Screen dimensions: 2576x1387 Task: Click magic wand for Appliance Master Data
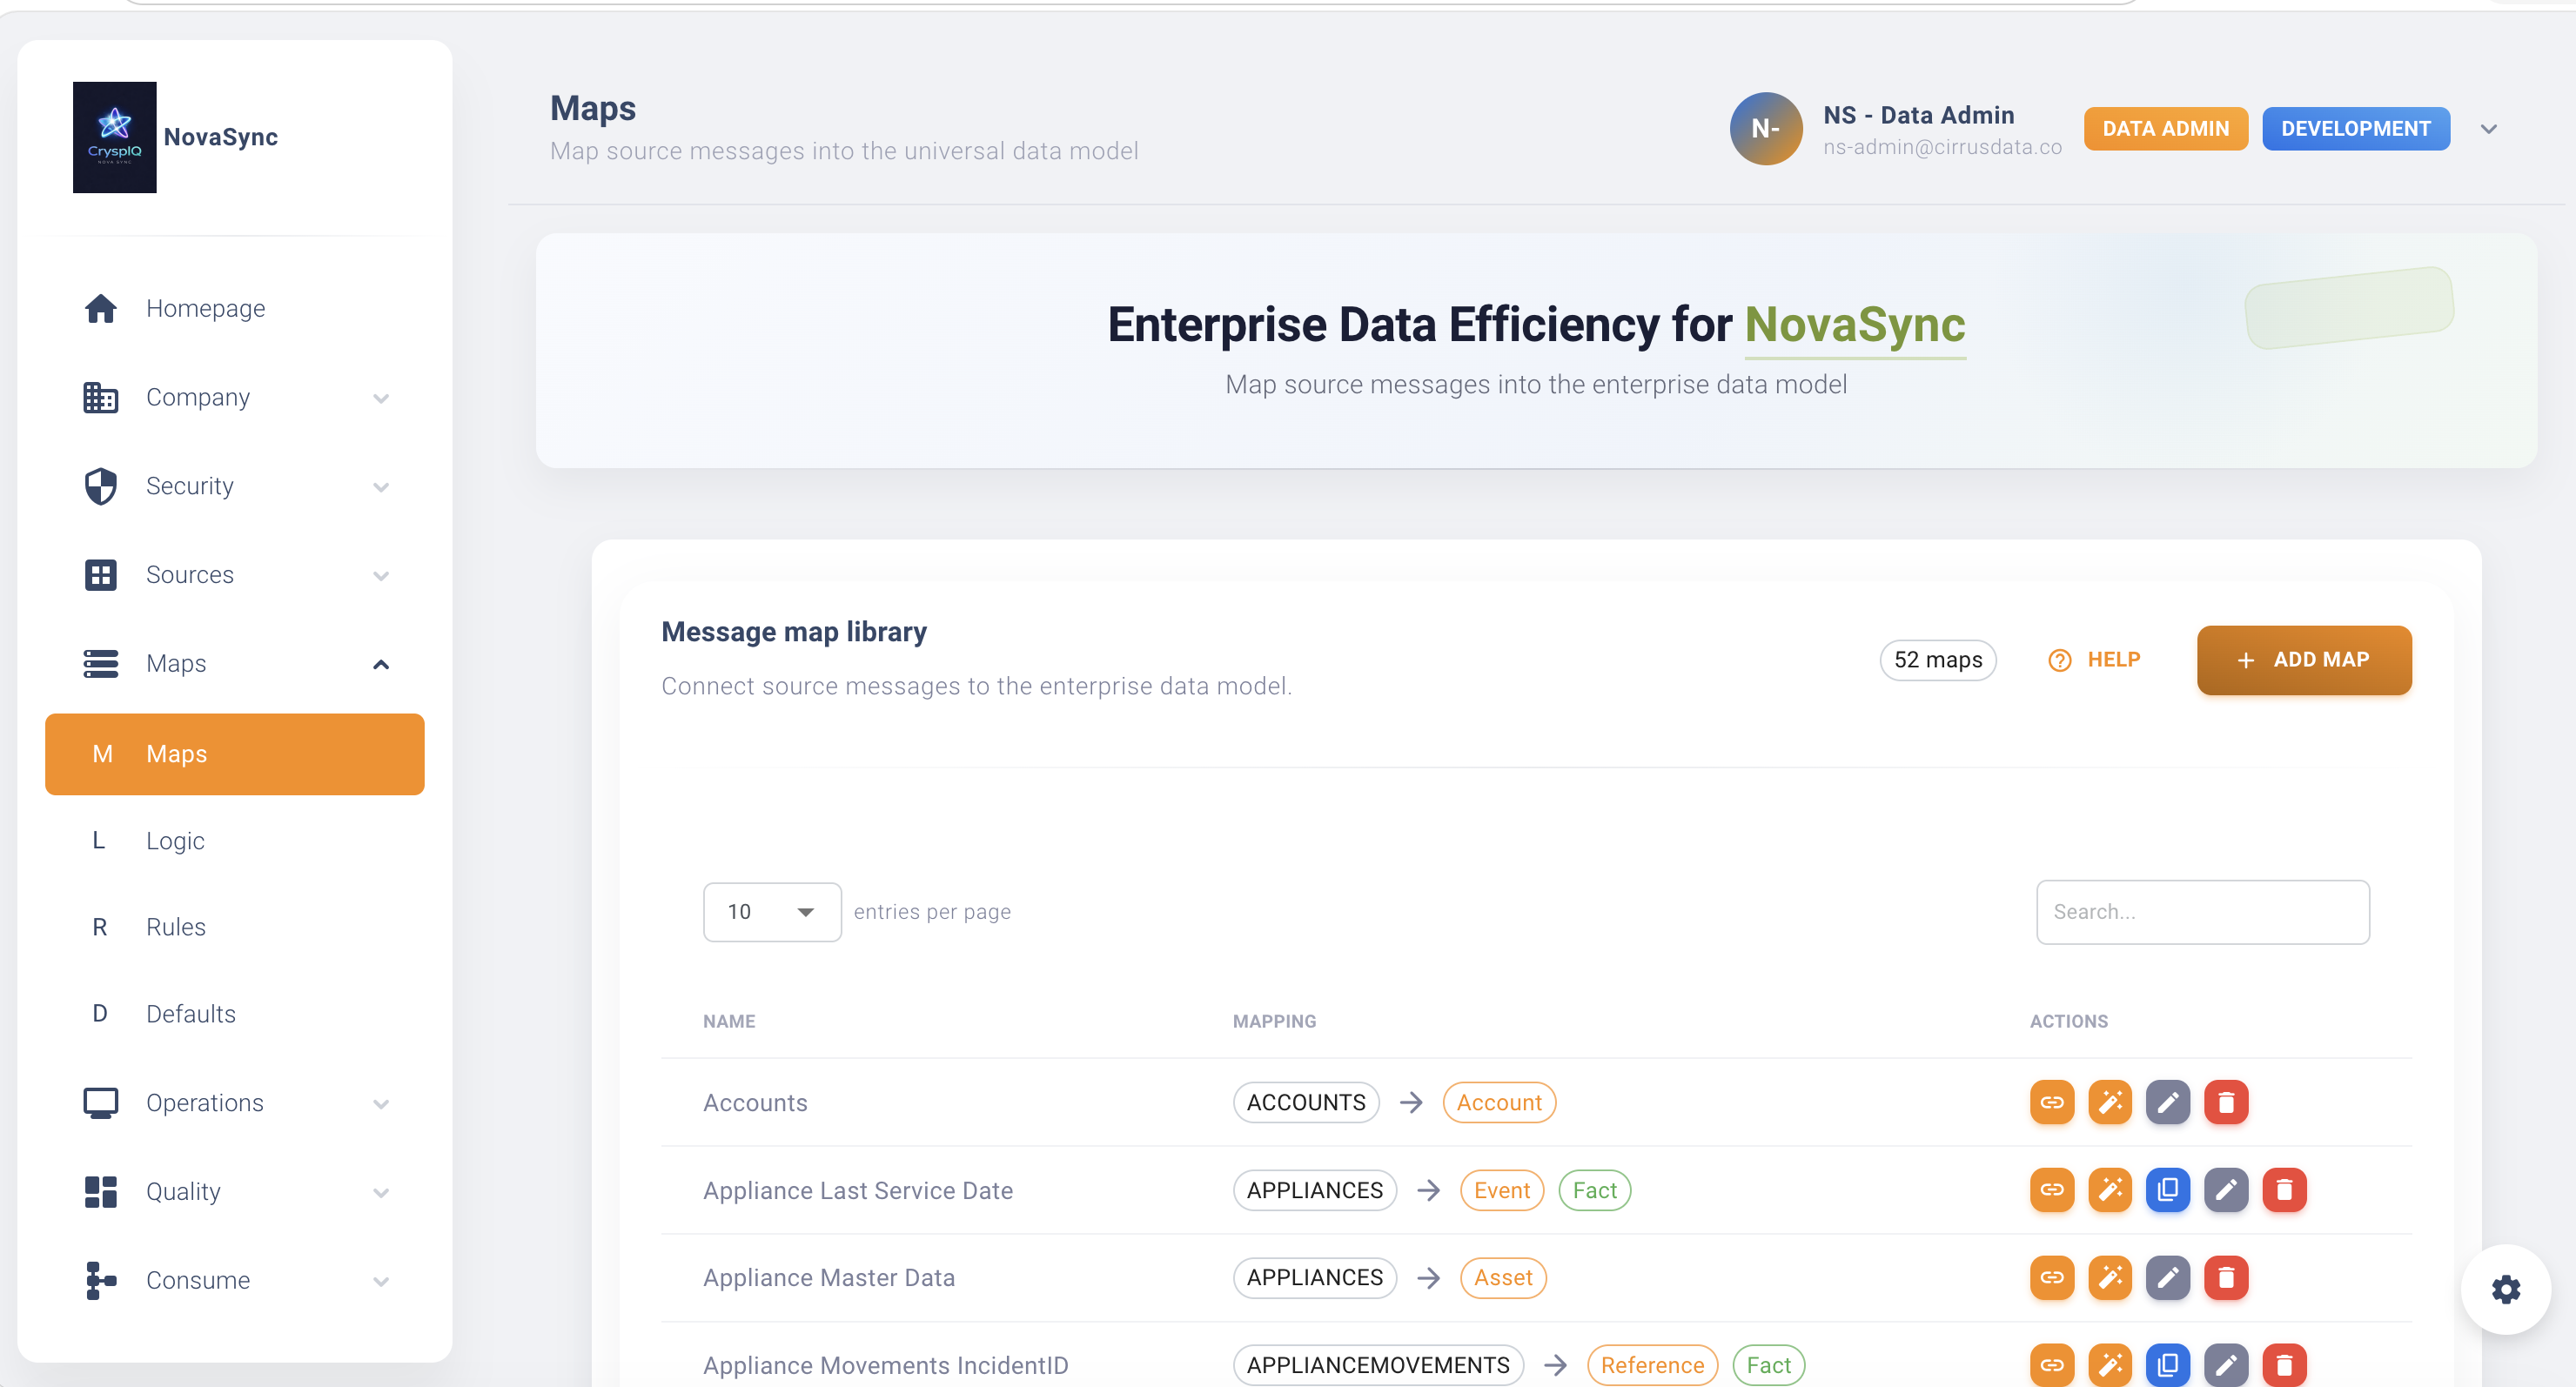point(2110,1278)
